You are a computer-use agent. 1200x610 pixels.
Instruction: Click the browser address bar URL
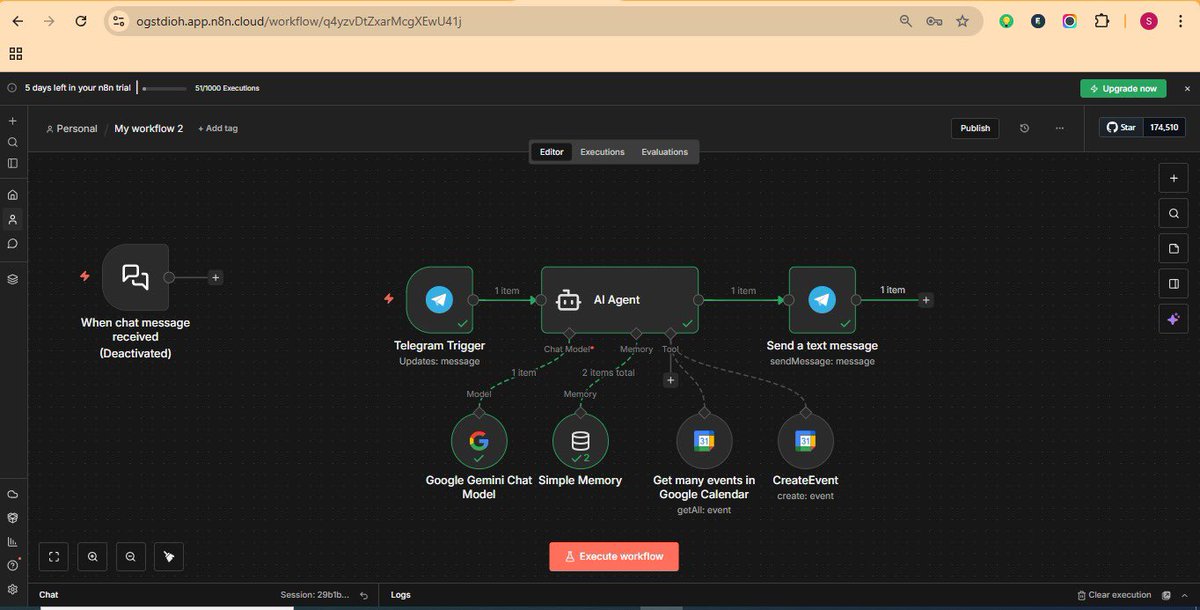pyautogui.click(x=299, y=21)
